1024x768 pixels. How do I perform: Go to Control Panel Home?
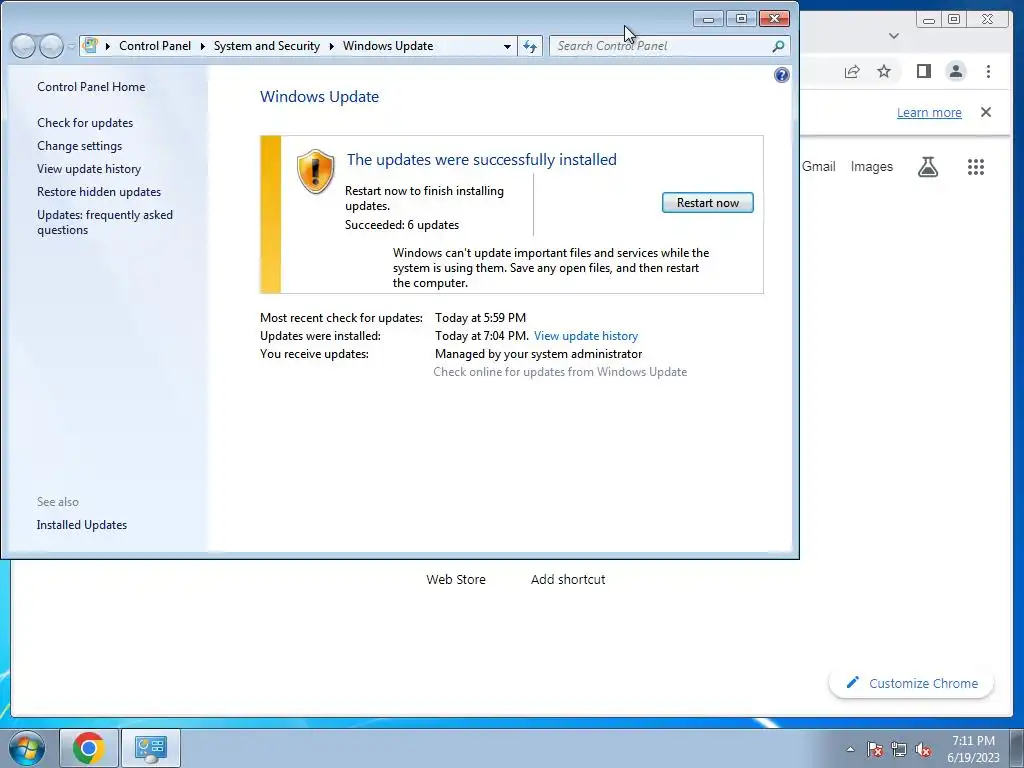click(91, 87)
